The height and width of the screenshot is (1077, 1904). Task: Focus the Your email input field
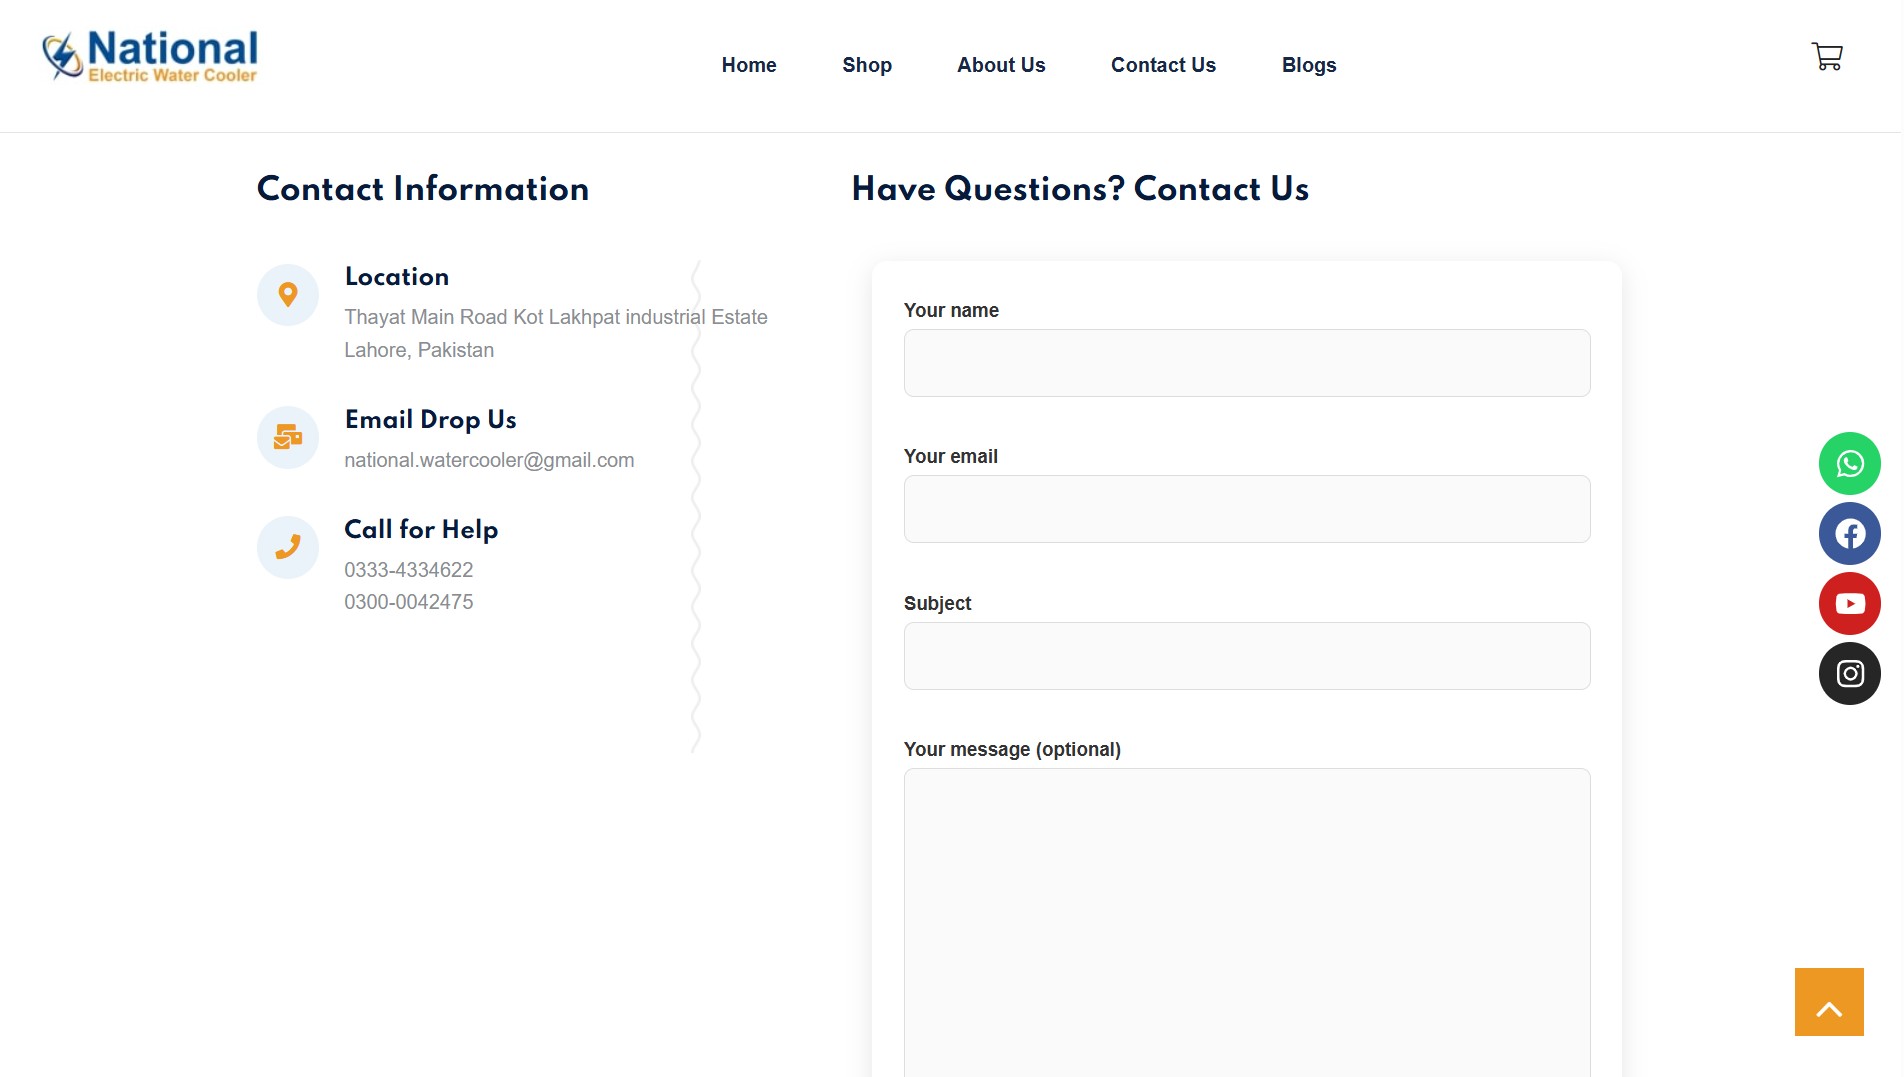(x=1247, y=509)
